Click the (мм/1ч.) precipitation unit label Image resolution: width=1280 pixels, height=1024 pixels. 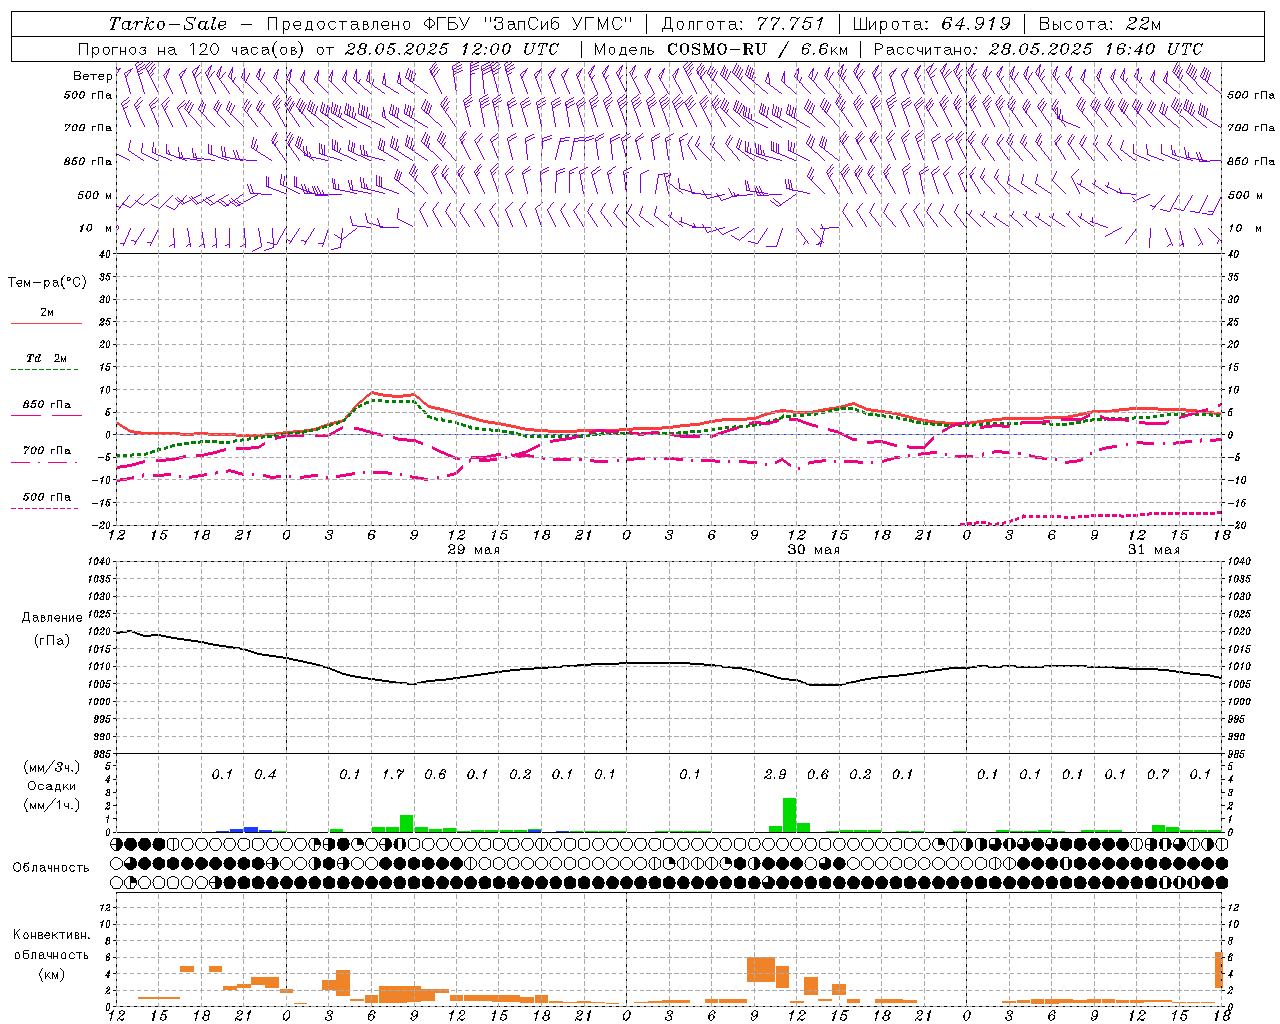(51, 805)
